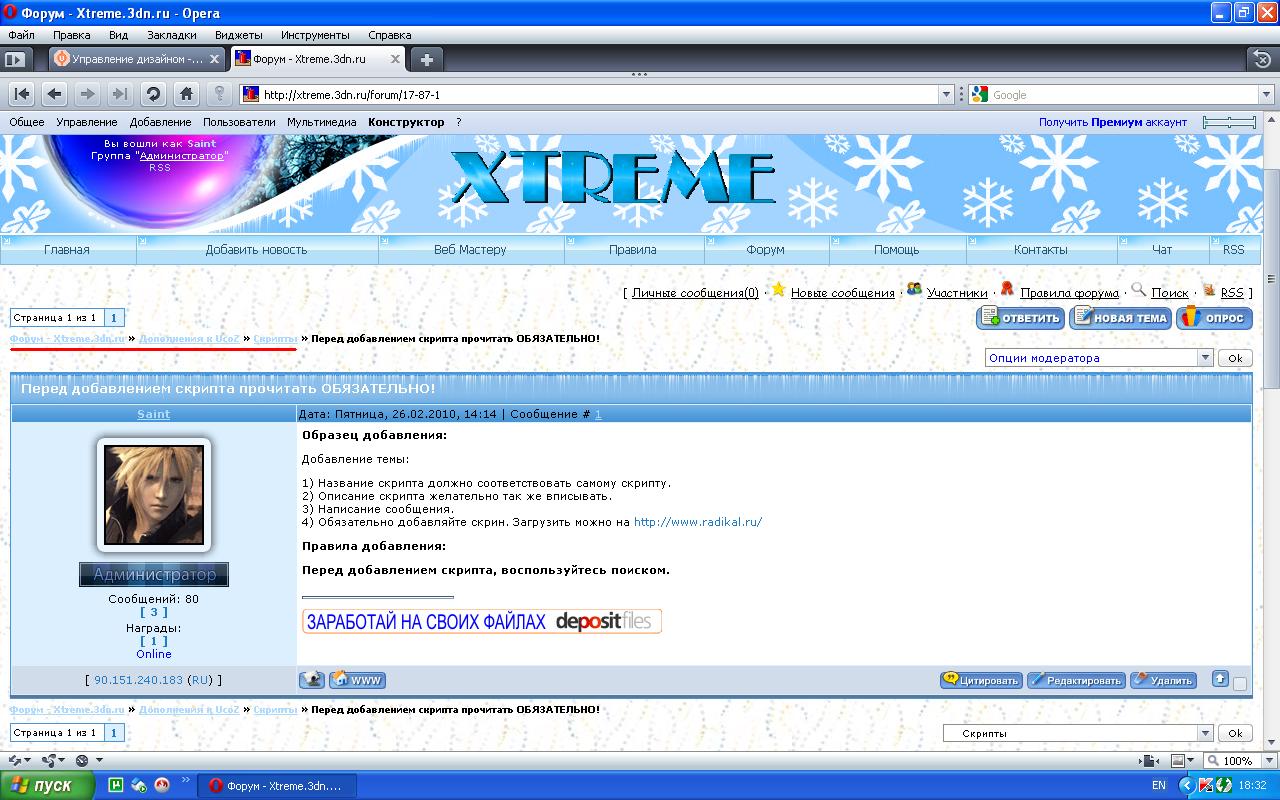Image resolution: width=1280 pixels, height=800 pixels.
Task: Open Мультимедиа in the admin bar
Action: tap(321, 122)
